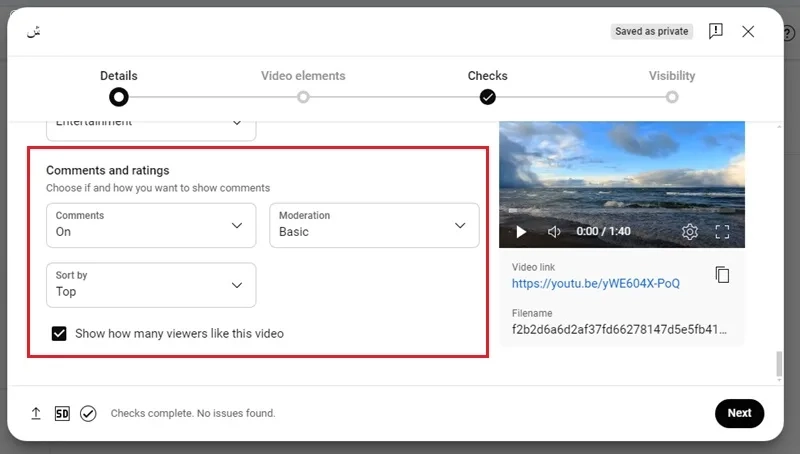The width and height of the screenshot is (800, 454).
Task: Click the Next button
Action: pos(739,413)
